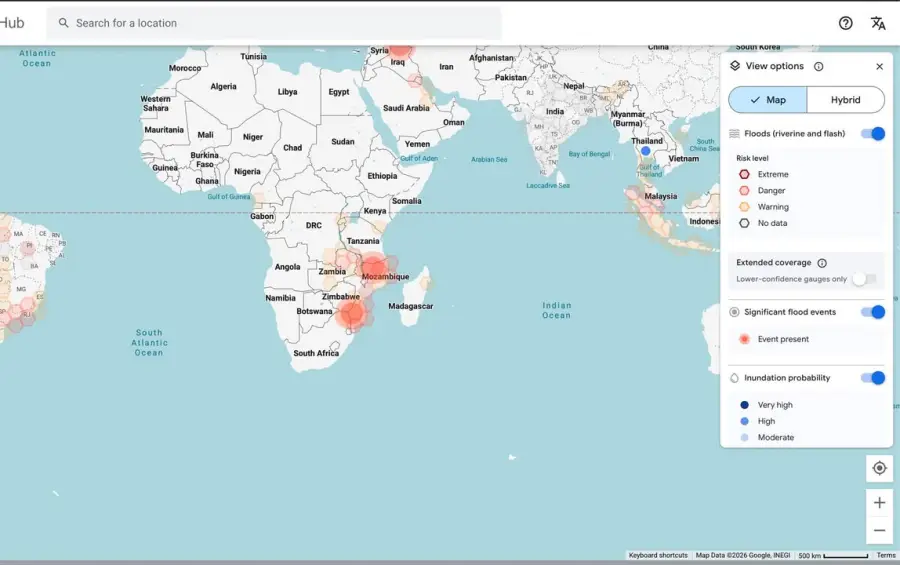Click the Extreme risk level swatch
The height and width of the screenshot is (565, 900).
[744, 175]
